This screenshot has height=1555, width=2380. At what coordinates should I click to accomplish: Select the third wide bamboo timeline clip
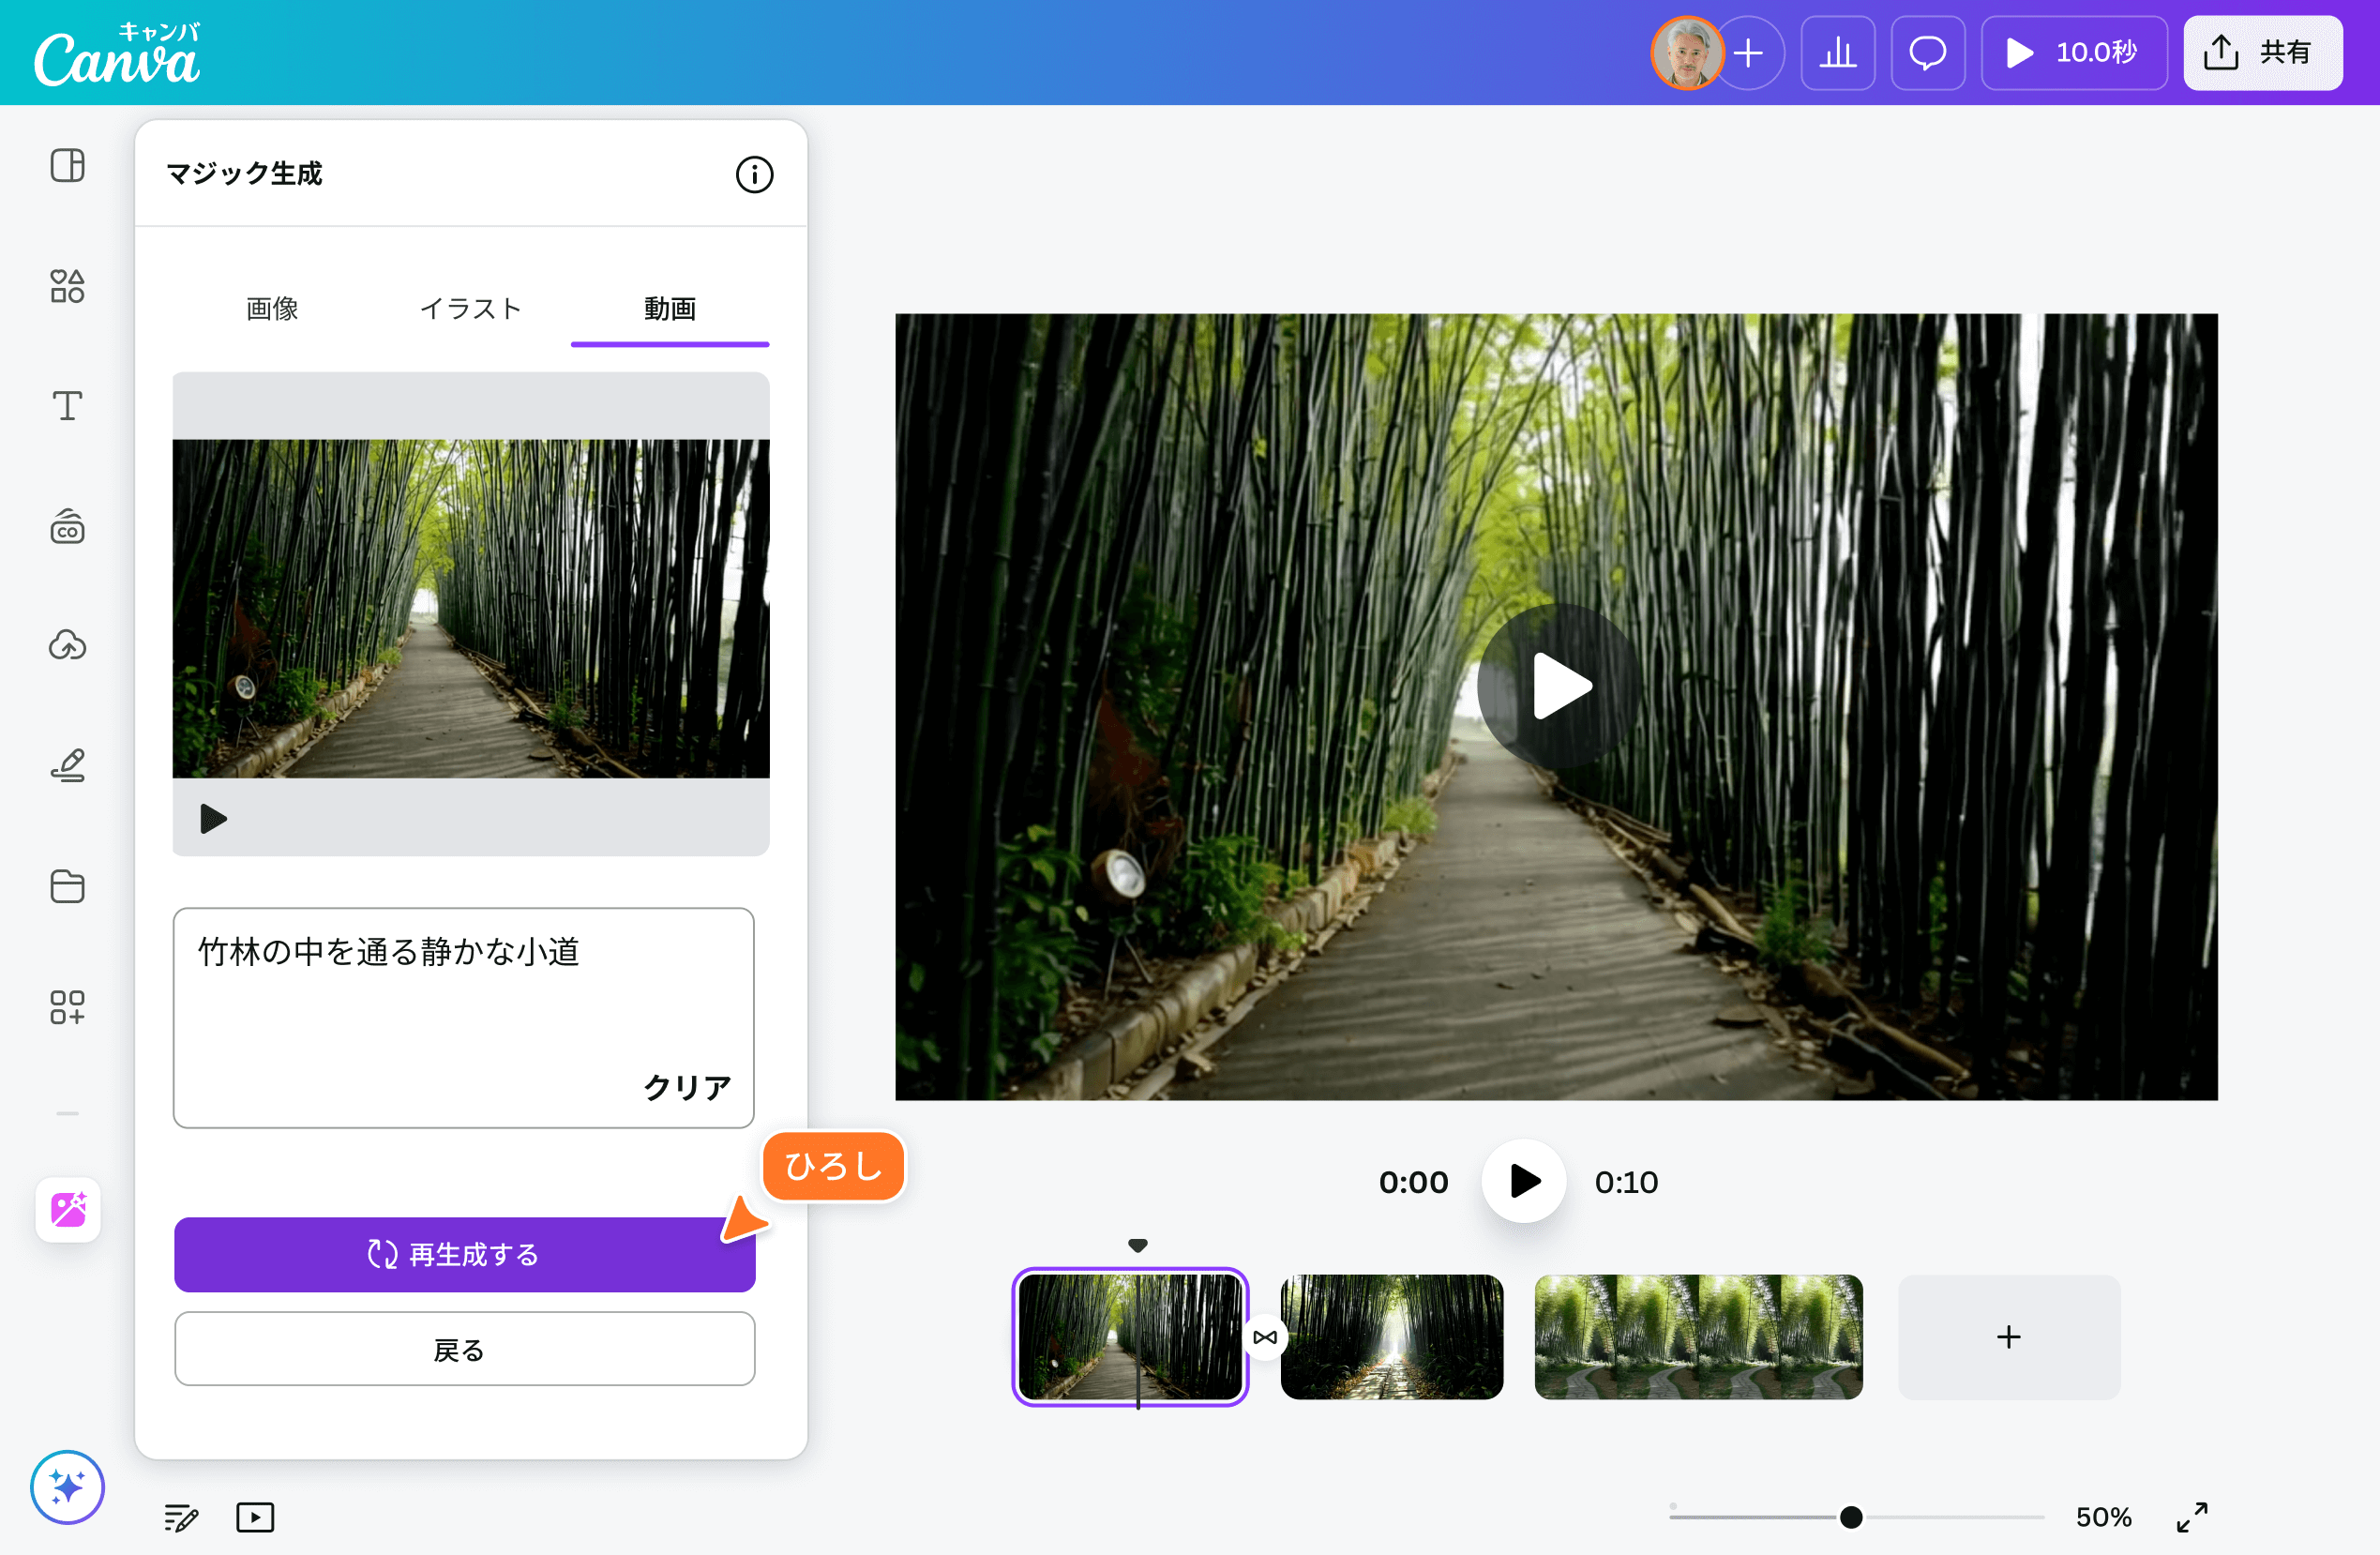[x=1698, y=1336]
